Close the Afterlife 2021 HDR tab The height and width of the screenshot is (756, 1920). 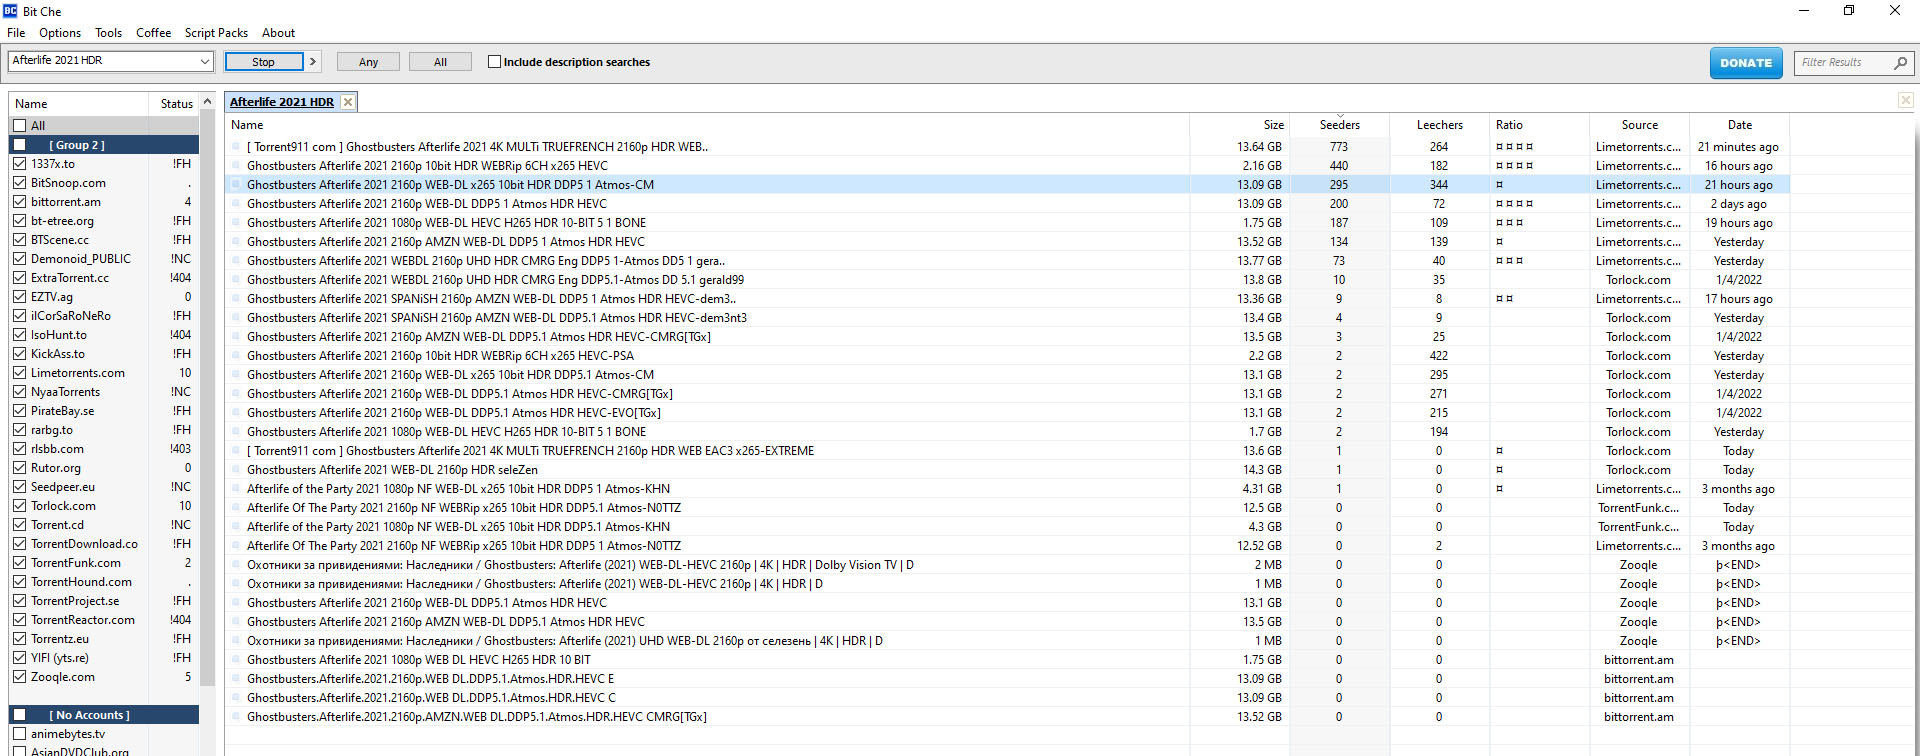pyautogui.click(x=347, y=102)
